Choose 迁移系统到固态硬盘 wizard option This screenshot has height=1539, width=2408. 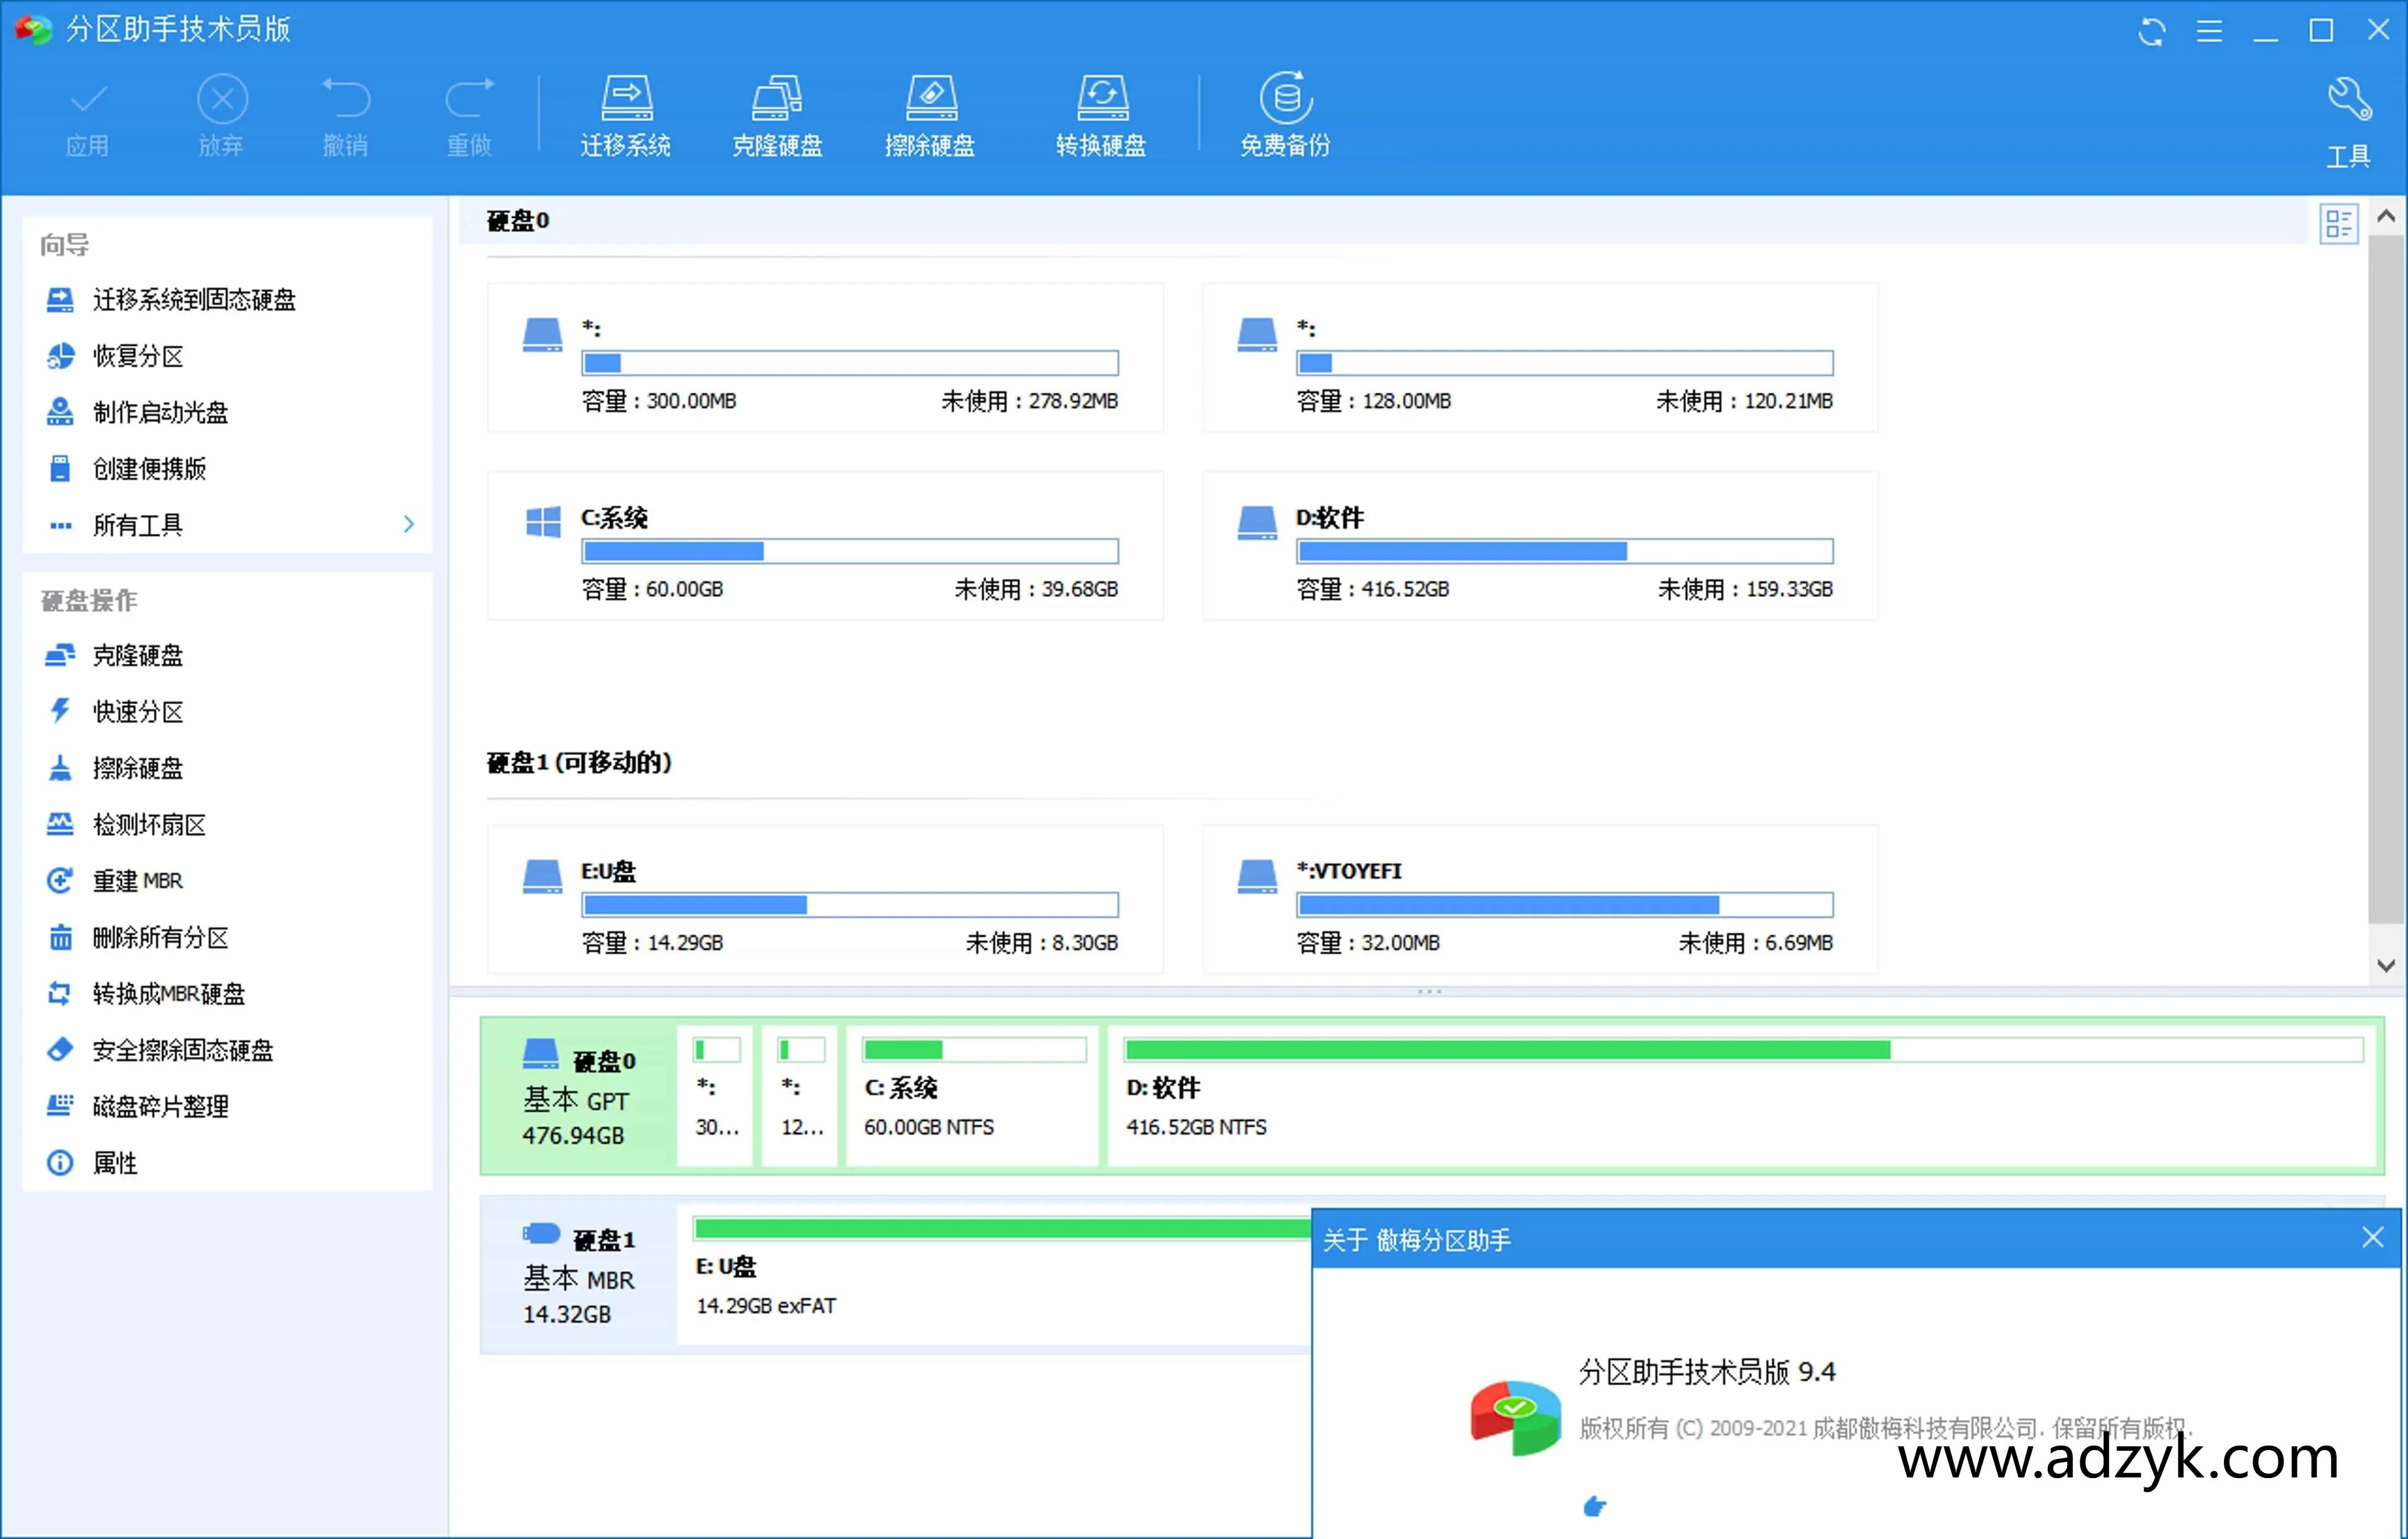192,299
